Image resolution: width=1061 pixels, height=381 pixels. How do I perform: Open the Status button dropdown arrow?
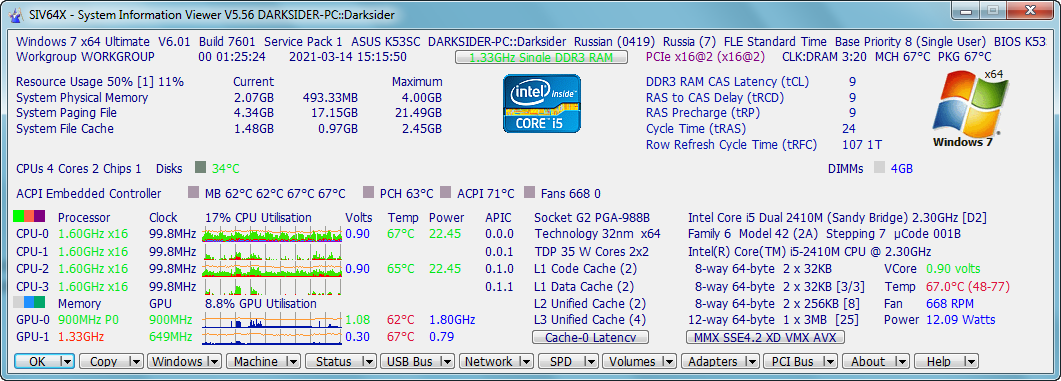click(369, 361)
